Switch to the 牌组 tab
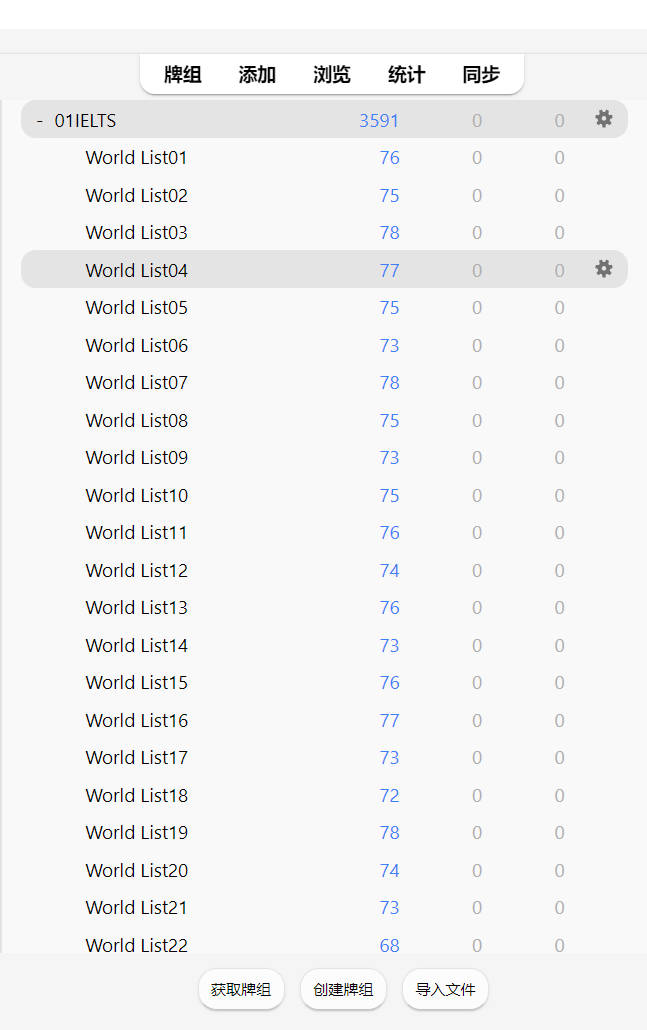This screenshot has height=1030, width=647. pos(182,75)
